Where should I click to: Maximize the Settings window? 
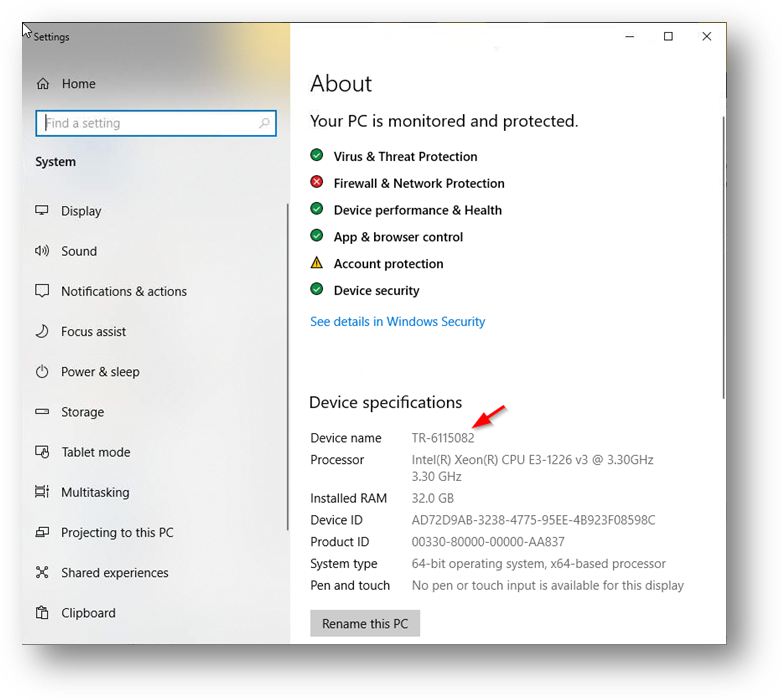coord(668,37)
